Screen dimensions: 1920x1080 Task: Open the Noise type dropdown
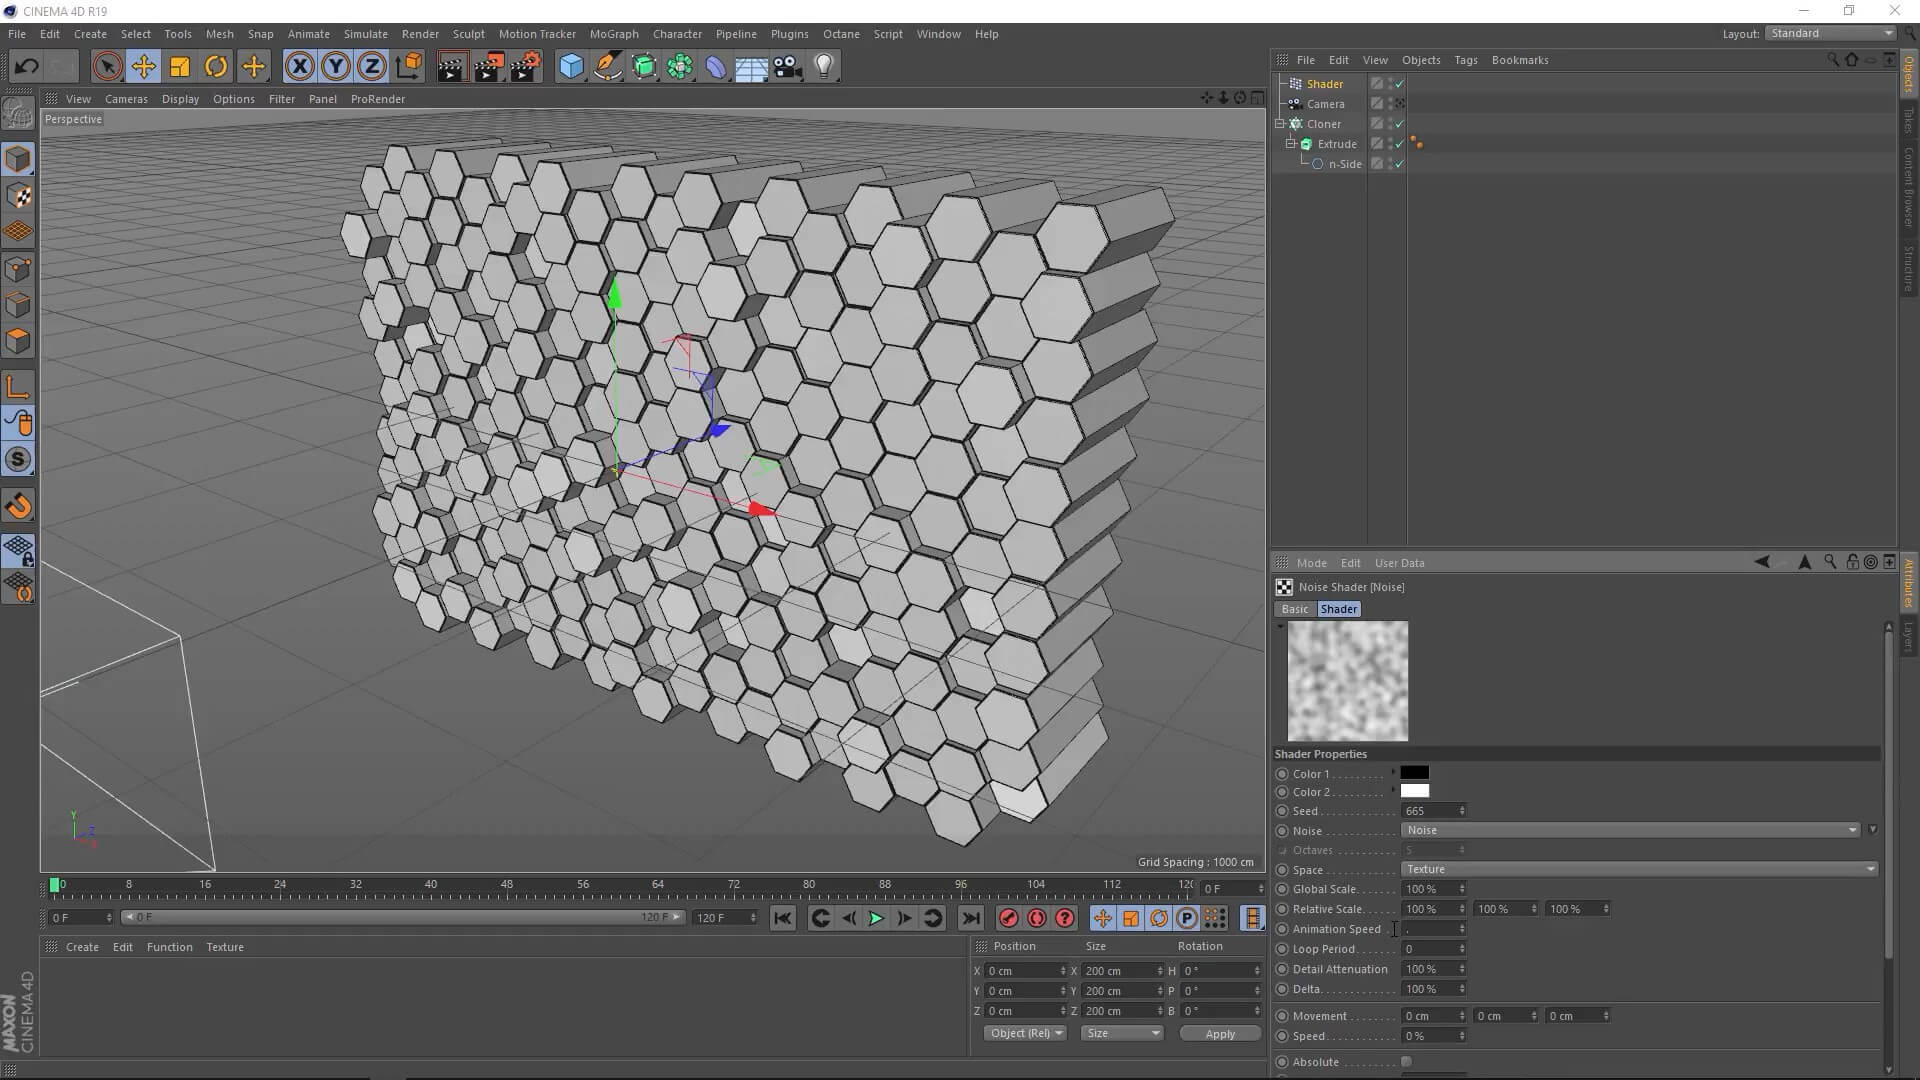(1629, 830)
